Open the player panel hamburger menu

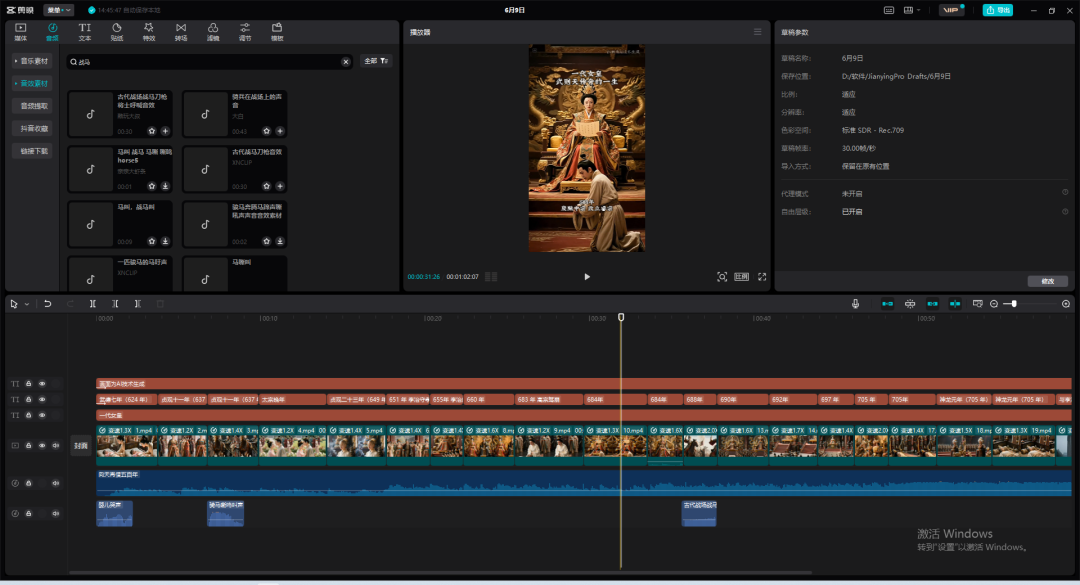point(758,32)
